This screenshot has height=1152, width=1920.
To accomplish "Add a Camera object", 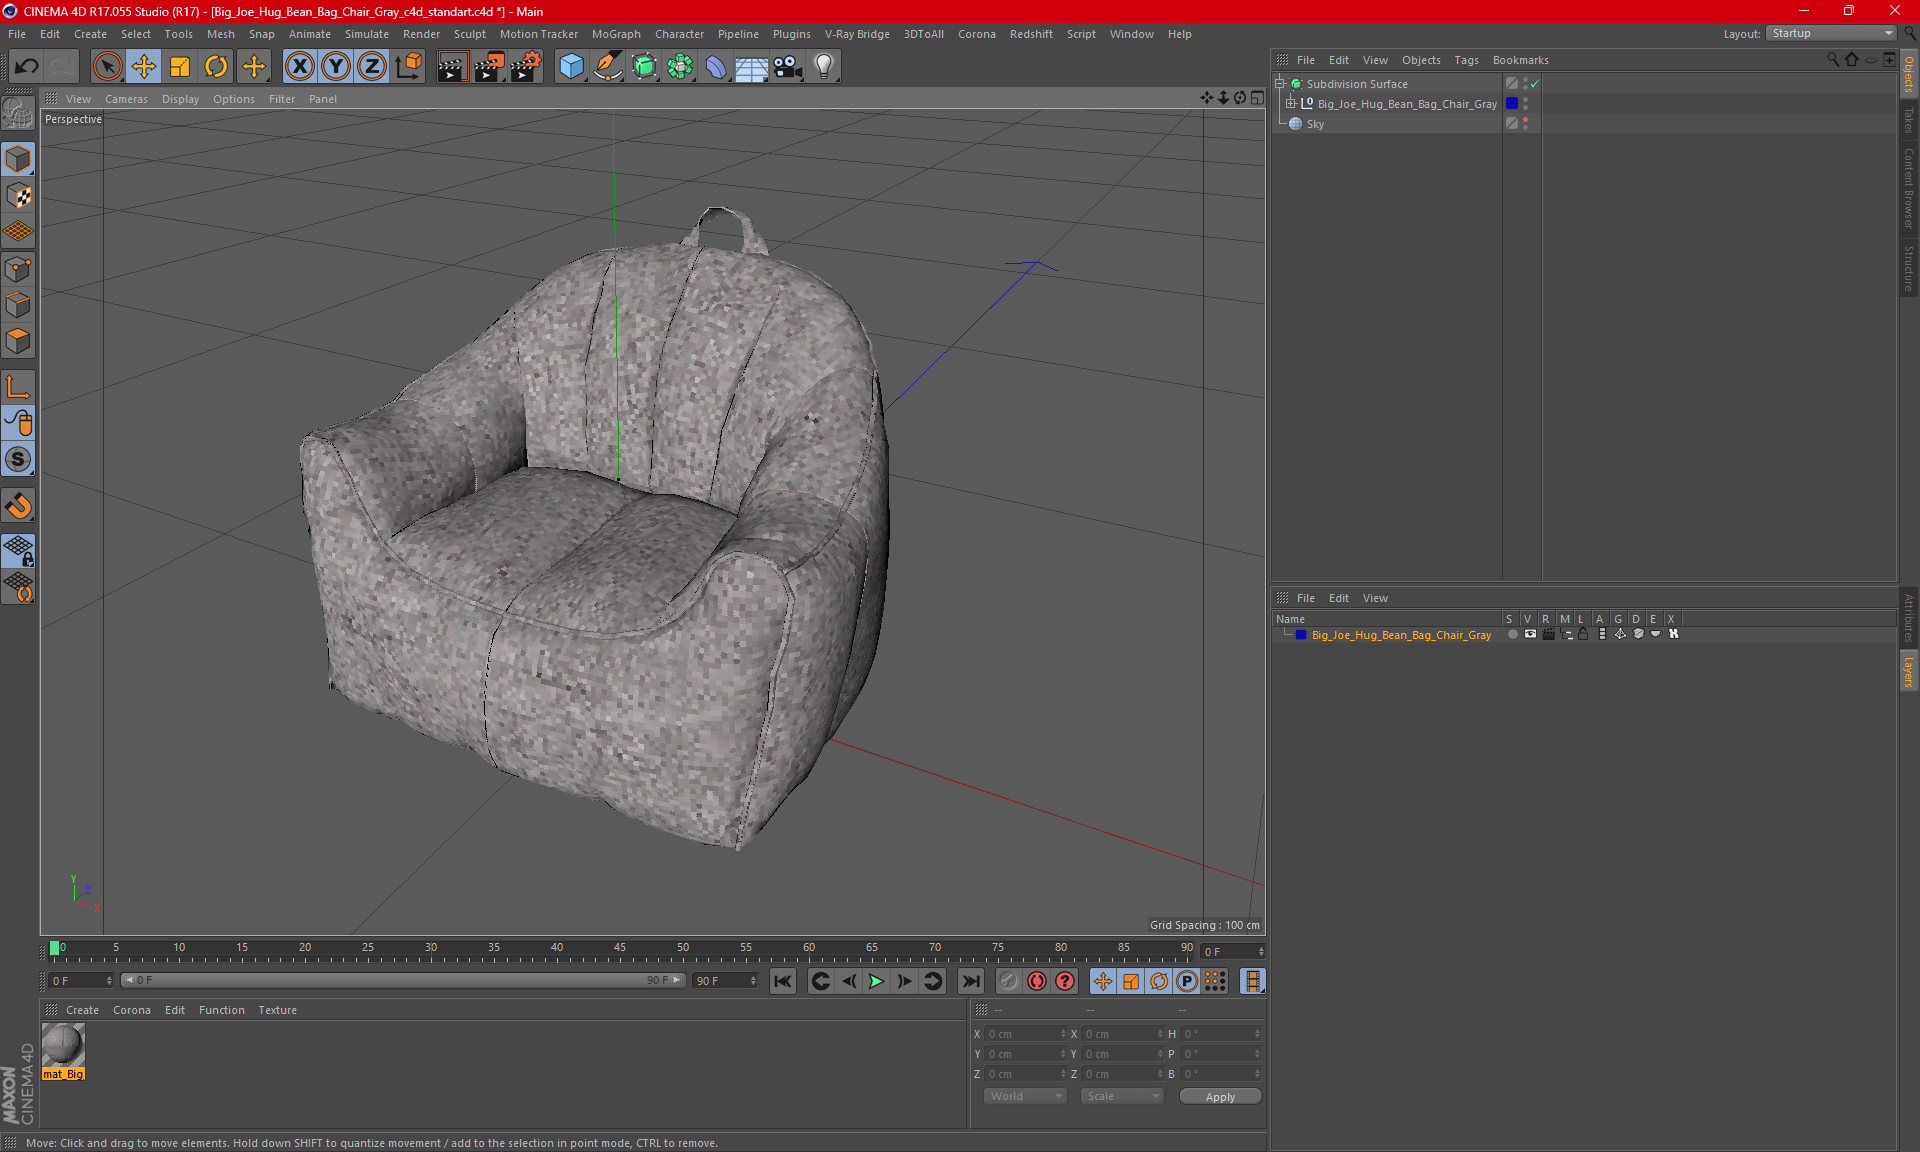I will pyautogui.click(x=788, y=67).
